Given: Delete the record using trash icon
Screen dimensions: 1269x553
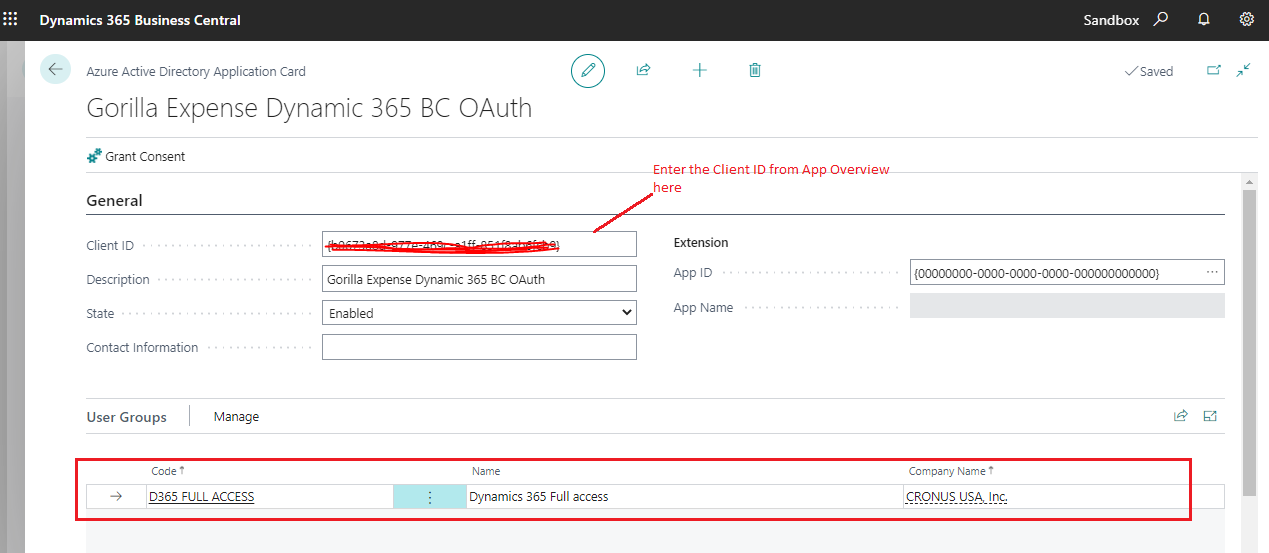Looking at the screenshot, I should point(755,70).
